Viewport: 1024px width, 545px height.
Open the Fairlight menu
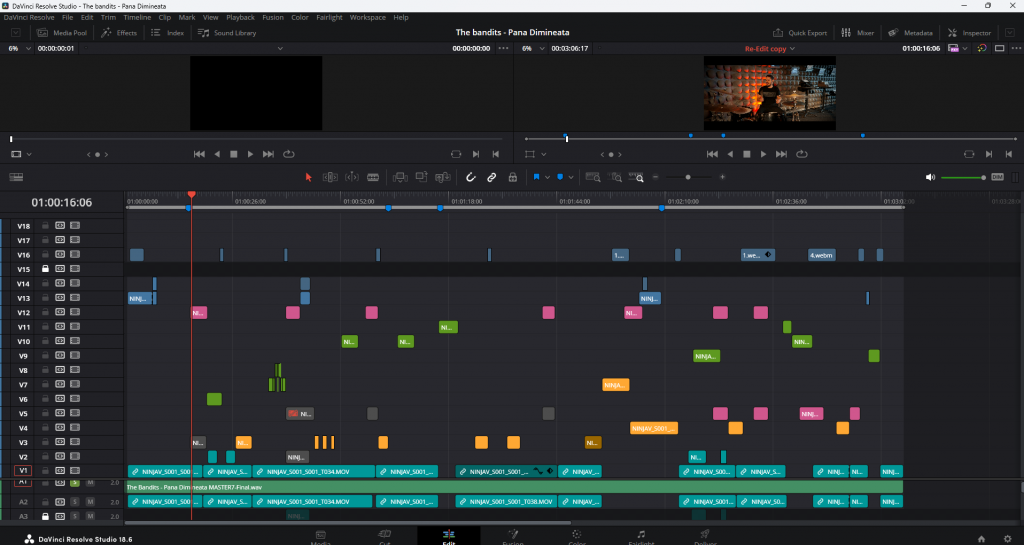point(328,17)
